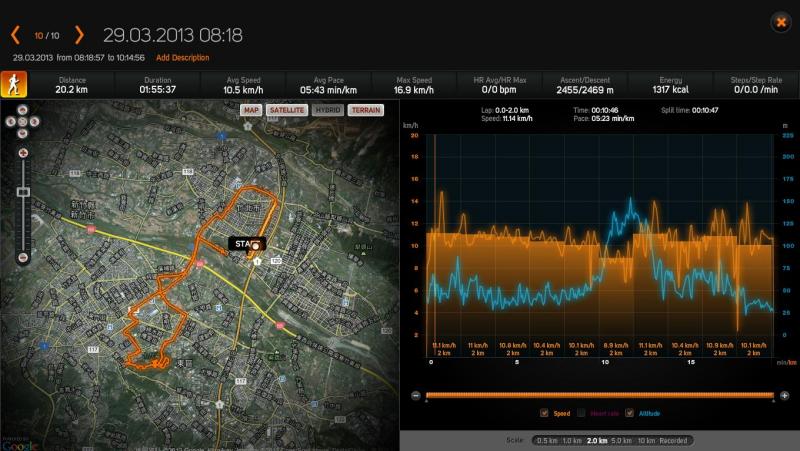The height and width of the screenshot is (451, 800).
Task: Select the first lap labeled 11.1 km/h
Action: [x=443, y=349]
